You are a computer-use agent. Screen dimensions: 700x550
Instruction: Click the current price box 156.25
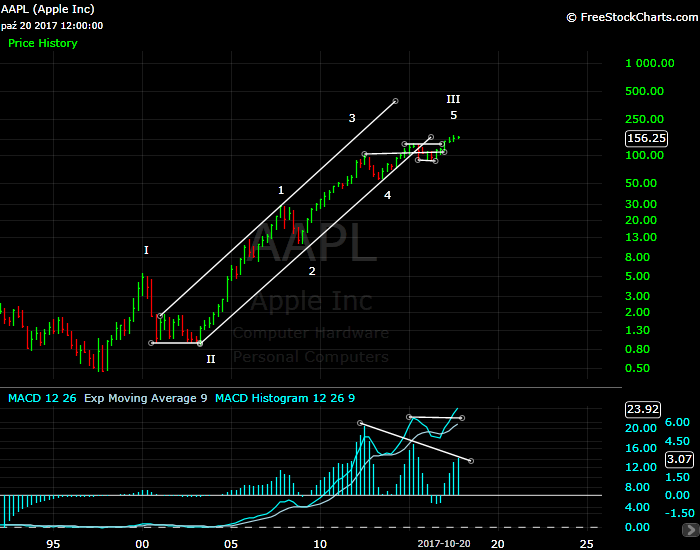point(646,138)
